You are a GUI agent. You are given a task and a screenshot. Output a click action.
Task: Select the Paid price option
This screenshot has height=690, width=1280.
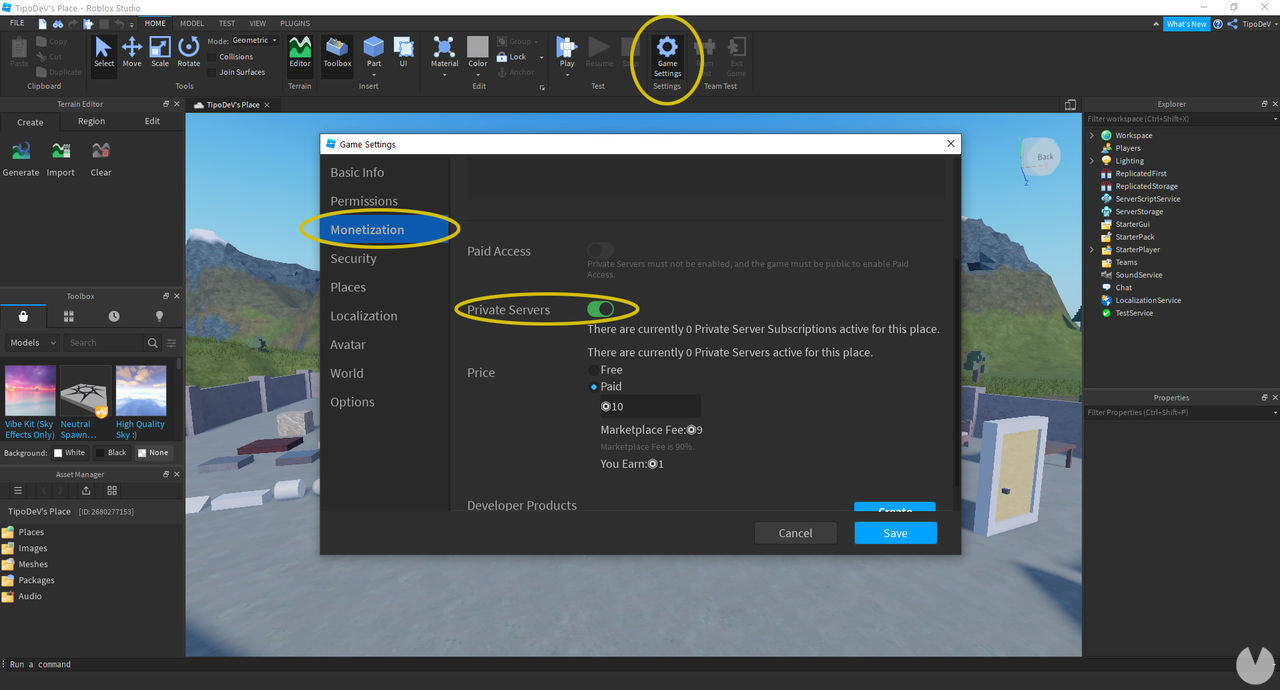click(594, 386)
